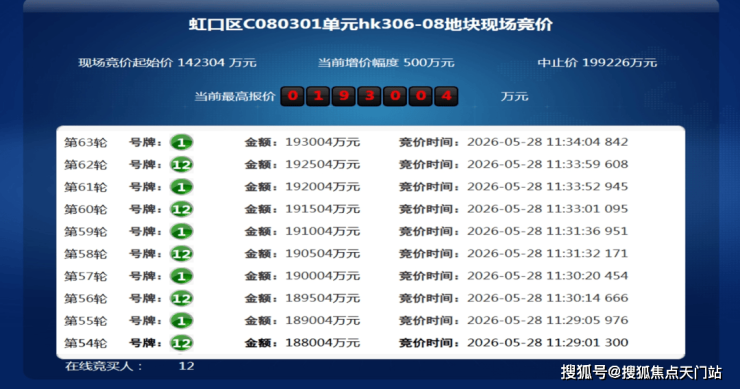The image size is (740, 389).
Task: Click the green badge 1 in round 63
Action: click(x=181, y=142)
